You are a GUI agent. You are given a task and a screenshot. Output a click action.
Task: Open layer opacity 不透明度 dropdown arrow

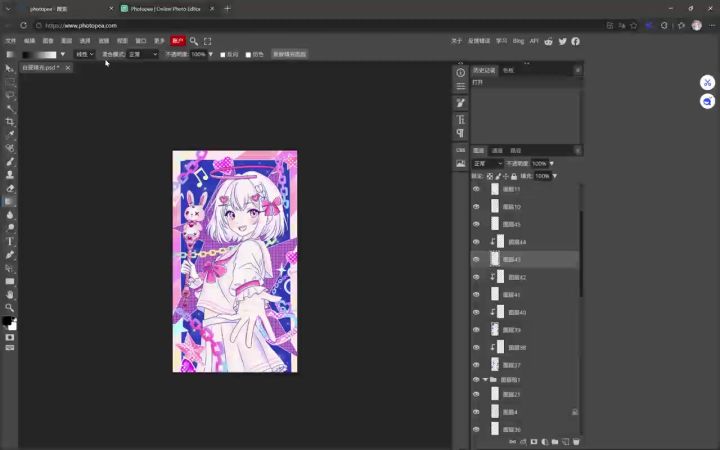click(x=551, y=163)
